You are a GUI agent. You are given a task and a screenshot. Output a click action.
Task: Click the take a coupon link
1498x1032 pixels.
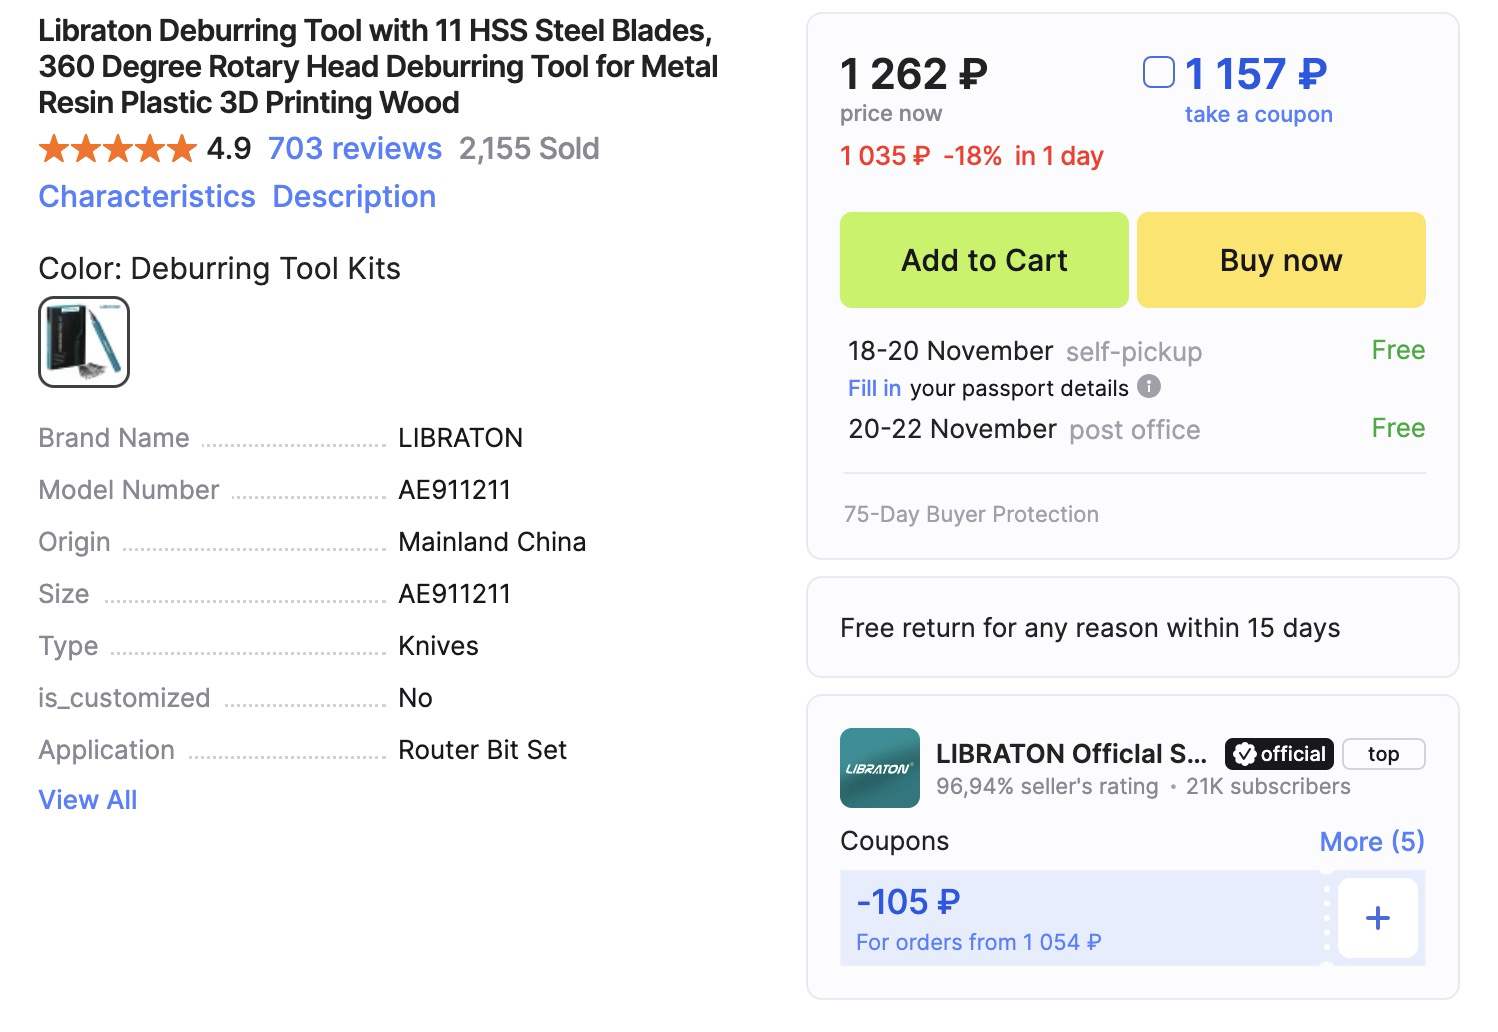[x=1258, y=114]
